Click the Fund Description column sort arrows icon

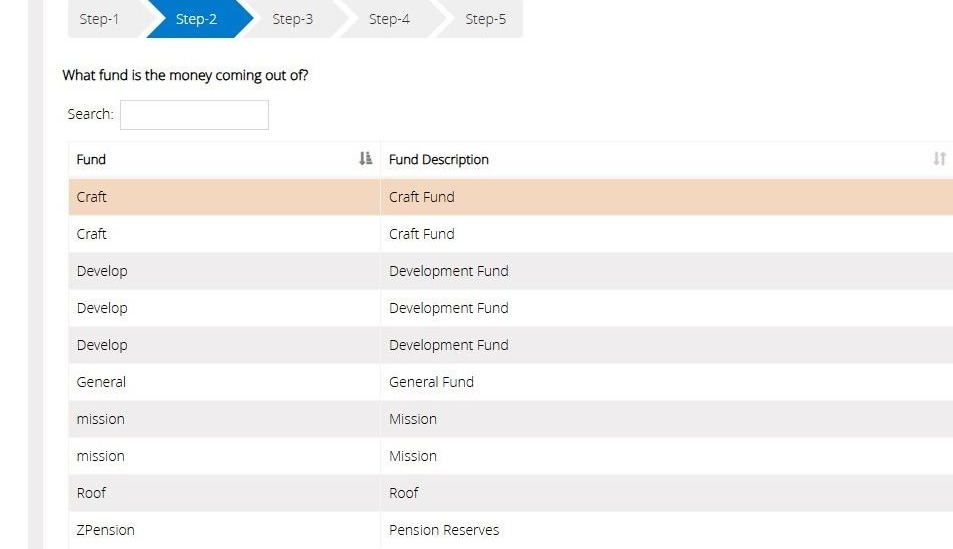pyautogui.click(x=939, y=159)
